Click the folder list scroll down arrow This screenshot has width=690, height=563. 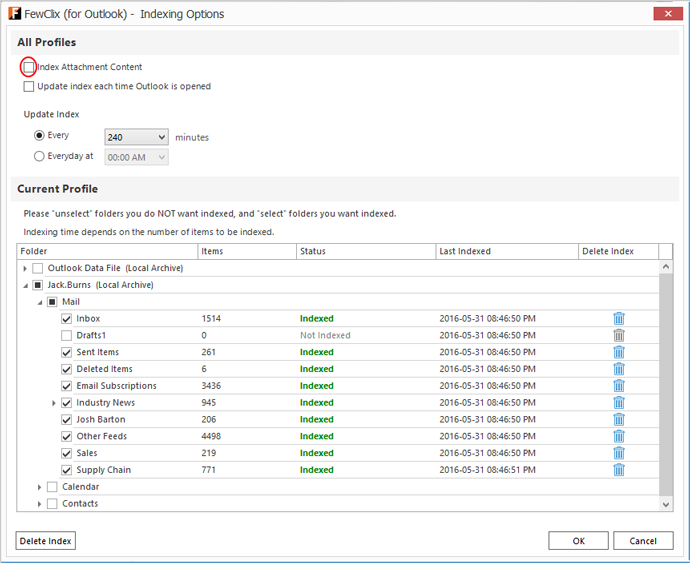click(x=667, y=505)
